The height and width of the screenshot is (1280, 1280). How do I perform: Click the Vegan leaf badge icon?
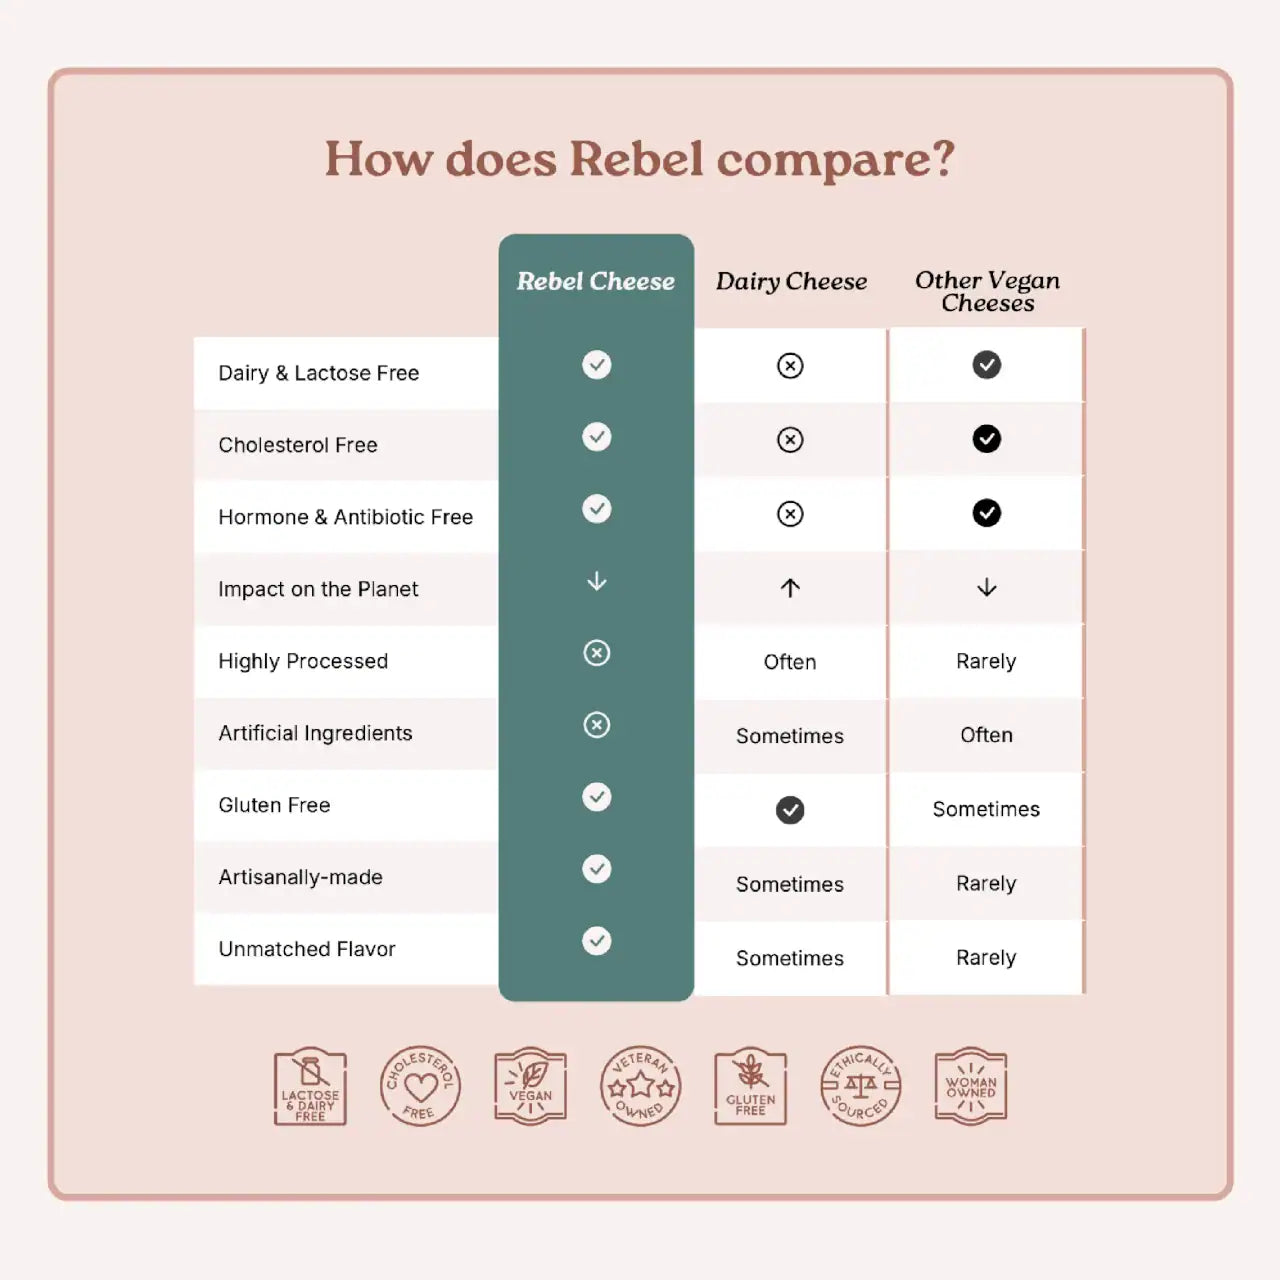[530, 1087]
